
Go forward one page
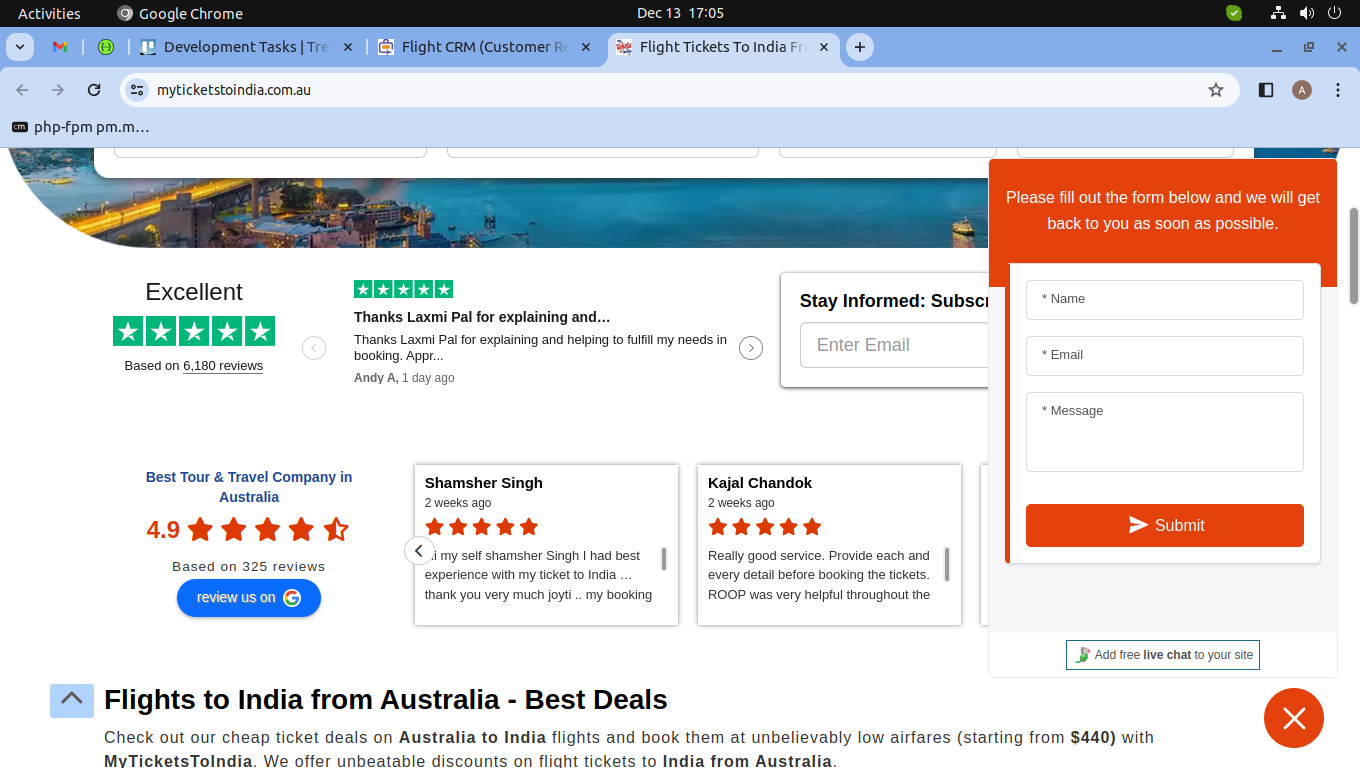pos(58,90)
